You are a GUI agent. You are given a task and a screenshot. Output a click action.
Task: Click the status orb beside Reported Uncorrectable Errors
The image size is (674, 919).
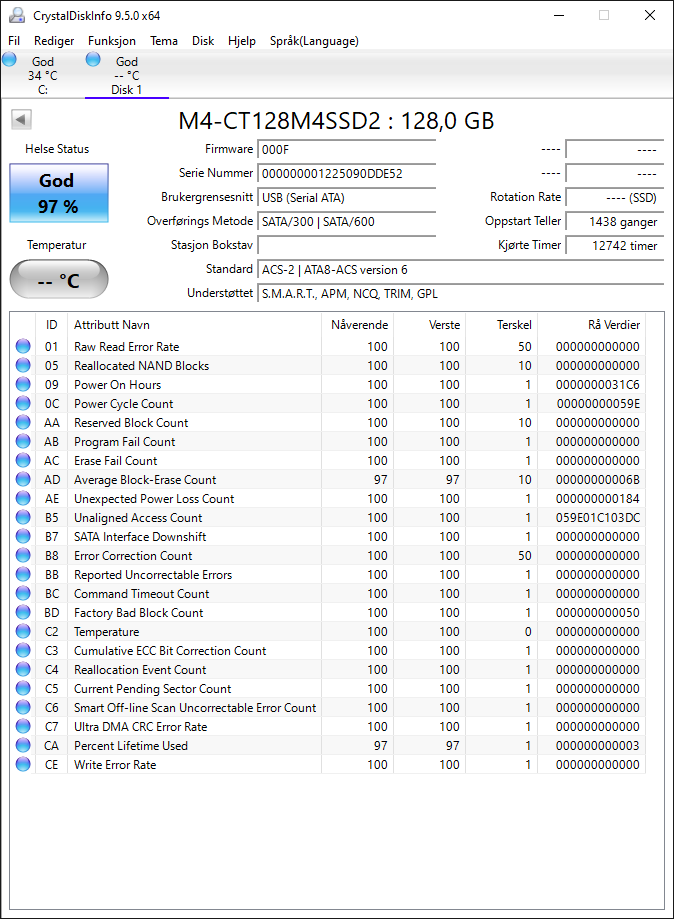23,574
